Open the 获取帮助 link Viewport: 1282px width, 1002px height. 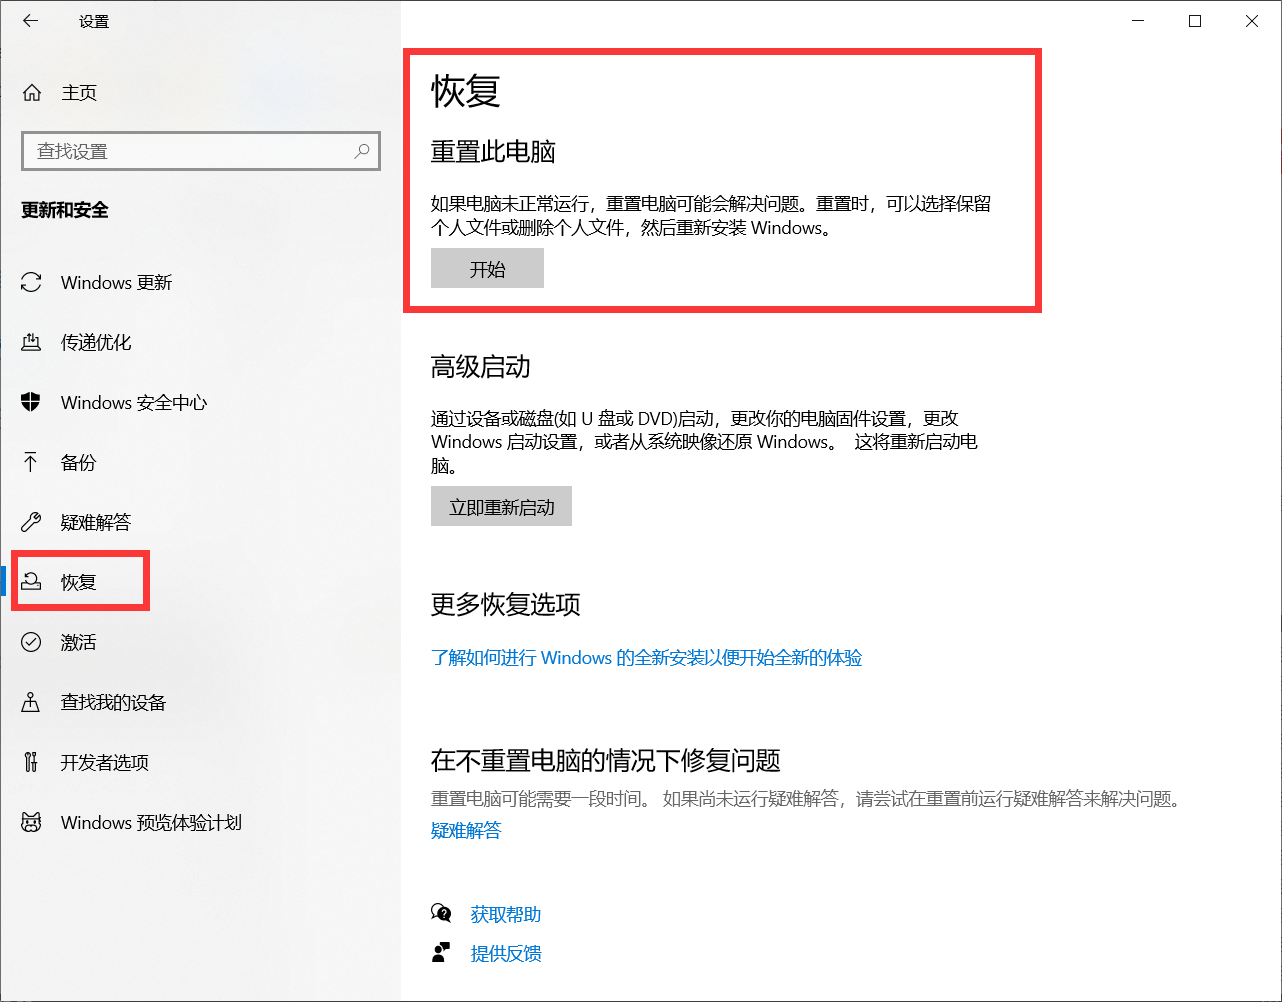(506, 914)
